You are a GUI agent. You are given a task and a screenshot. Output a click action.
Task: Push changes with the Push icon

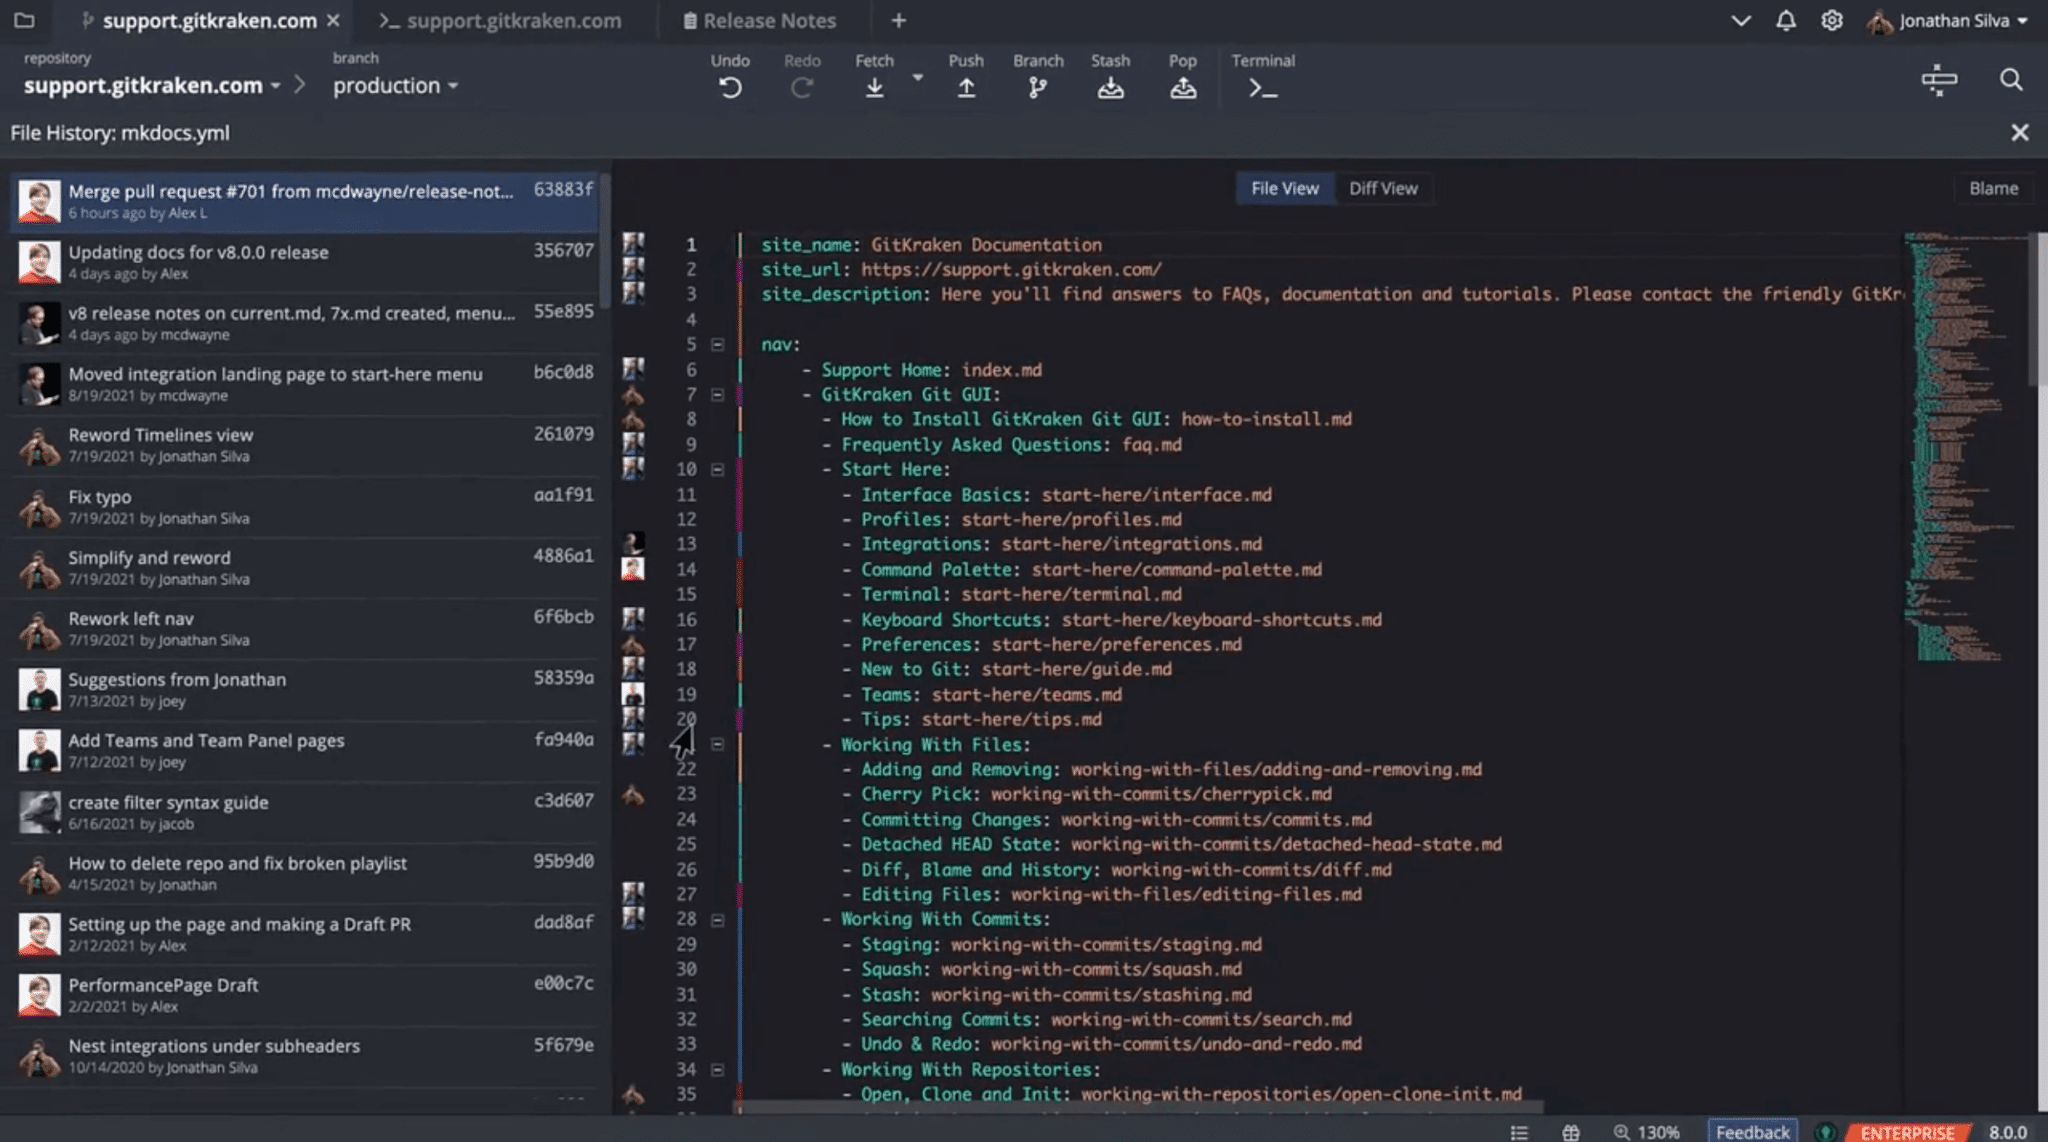click(x=966, y=88)
